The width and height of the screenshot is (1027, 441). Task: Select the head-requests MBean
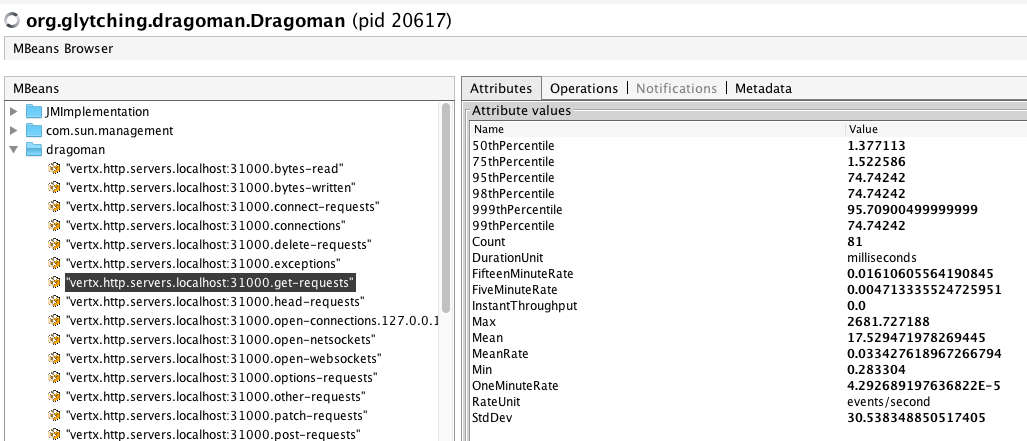click(215, 302)
